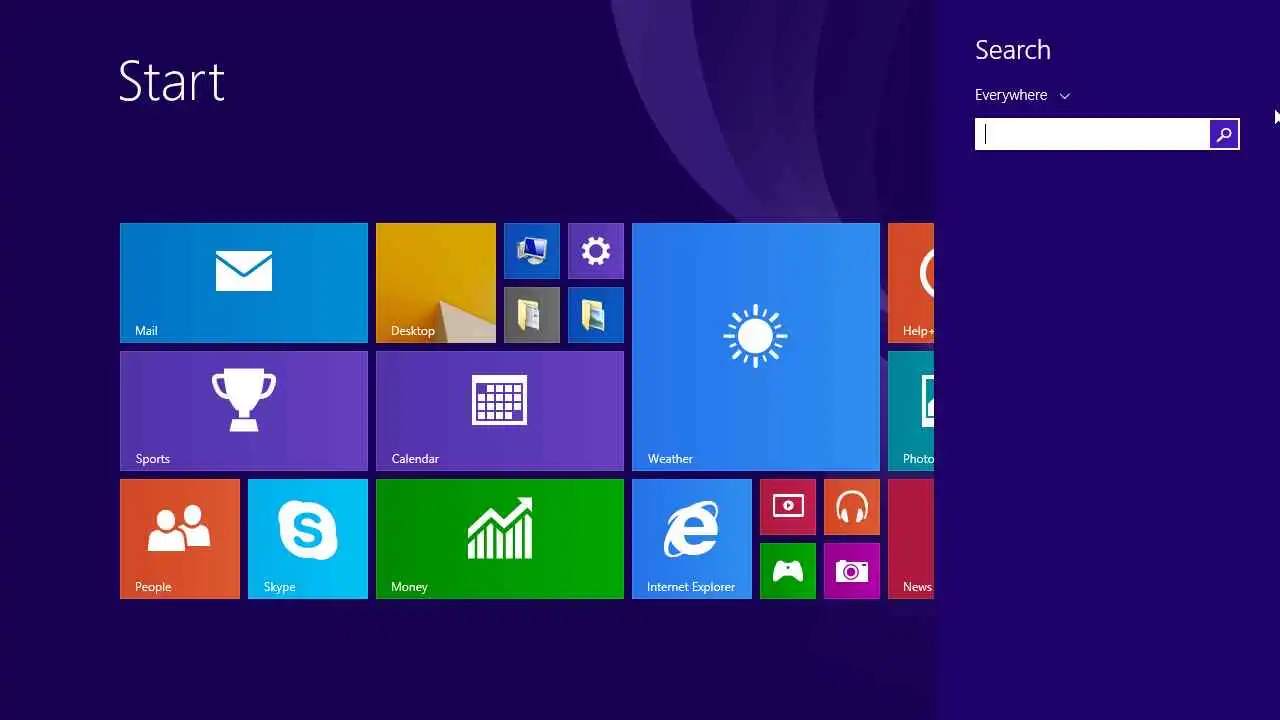Image resolution: width=1280 pixels, height=720 pixels.
Task: Launch the People tile
Action: pyautogui.click(x=180, y=539)
